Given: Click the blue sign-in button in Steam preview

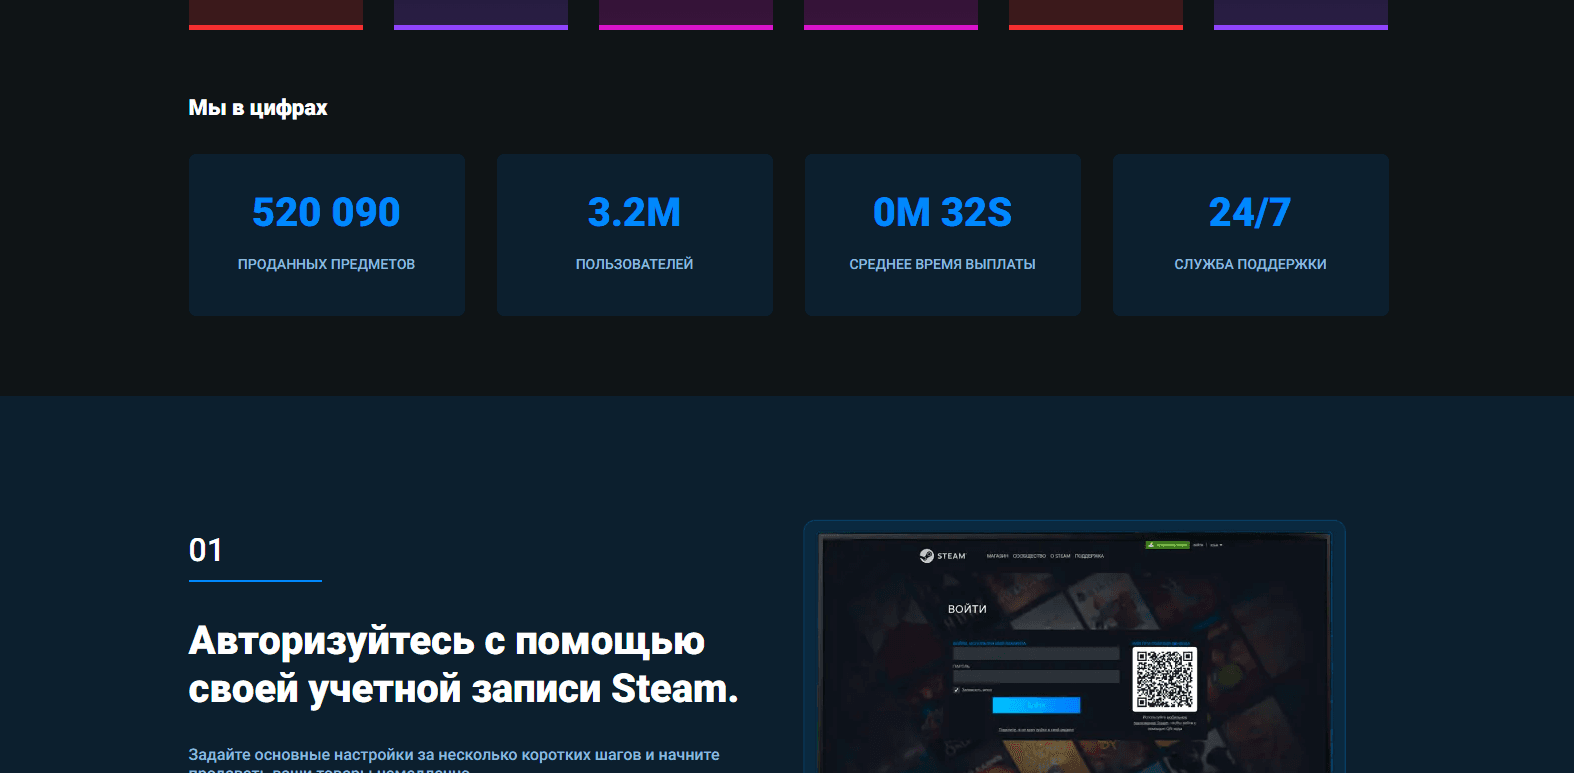Looking at the screenshot, I should tap(1036, 705).
